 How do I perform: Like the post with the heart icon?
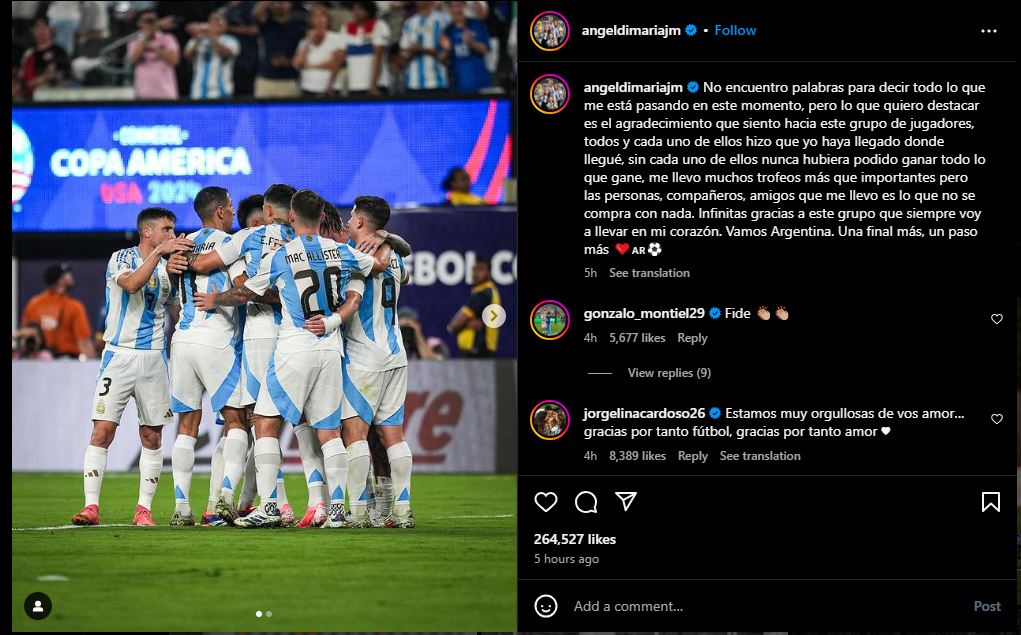tap(546, 501)
